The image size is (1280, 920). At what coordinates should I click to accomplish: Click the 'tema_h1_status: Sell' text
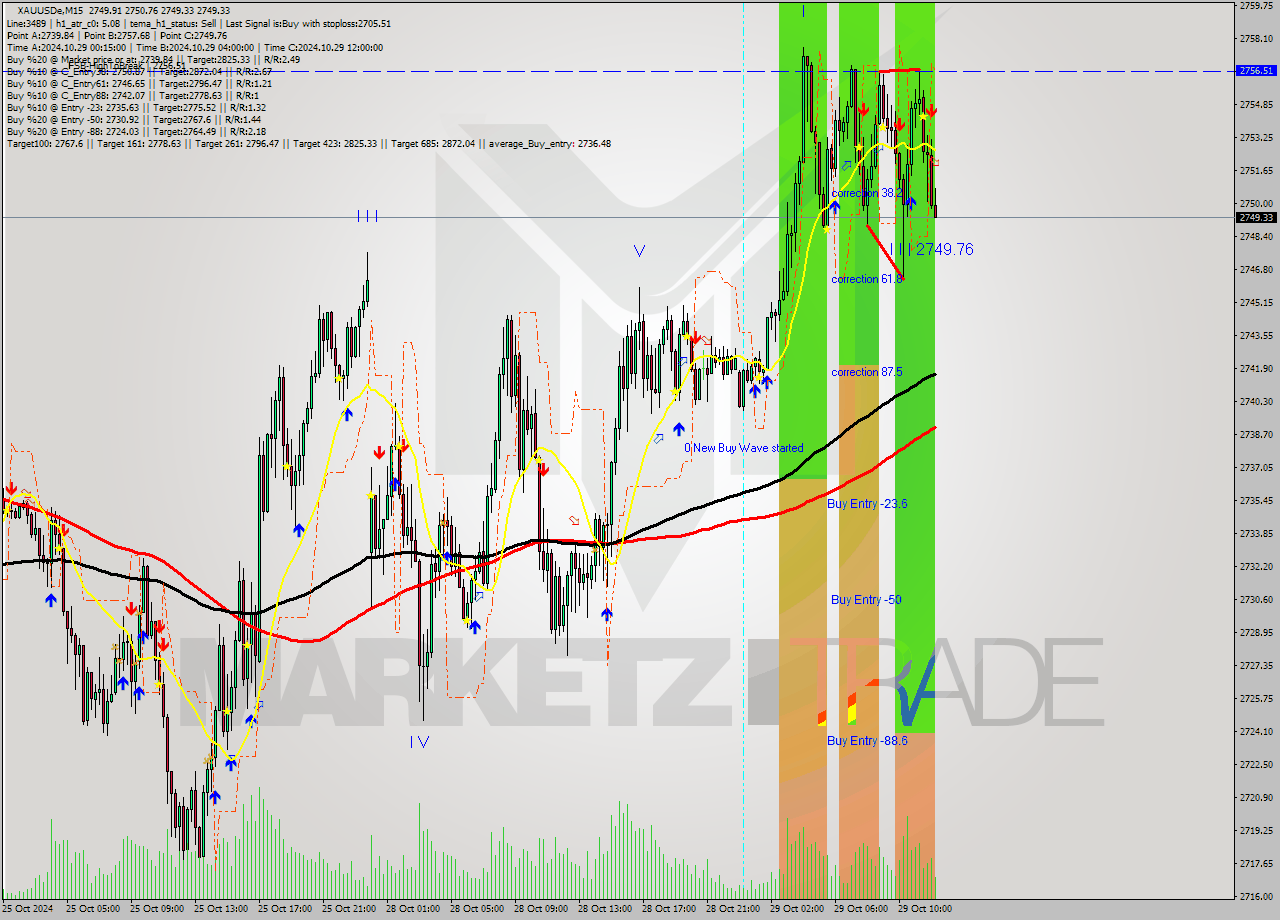click(x=171, y=23)
